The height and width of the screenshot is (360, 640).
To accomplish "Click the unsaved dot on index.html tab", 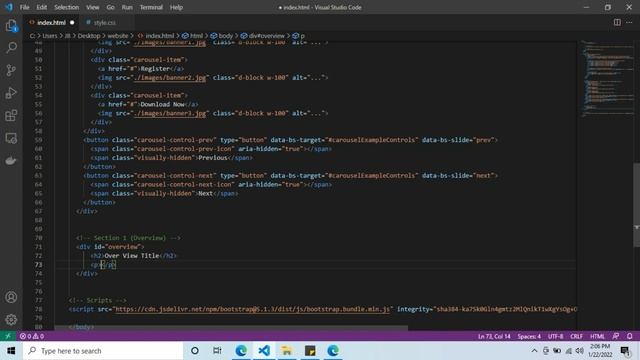I will [x=72, y=22].
